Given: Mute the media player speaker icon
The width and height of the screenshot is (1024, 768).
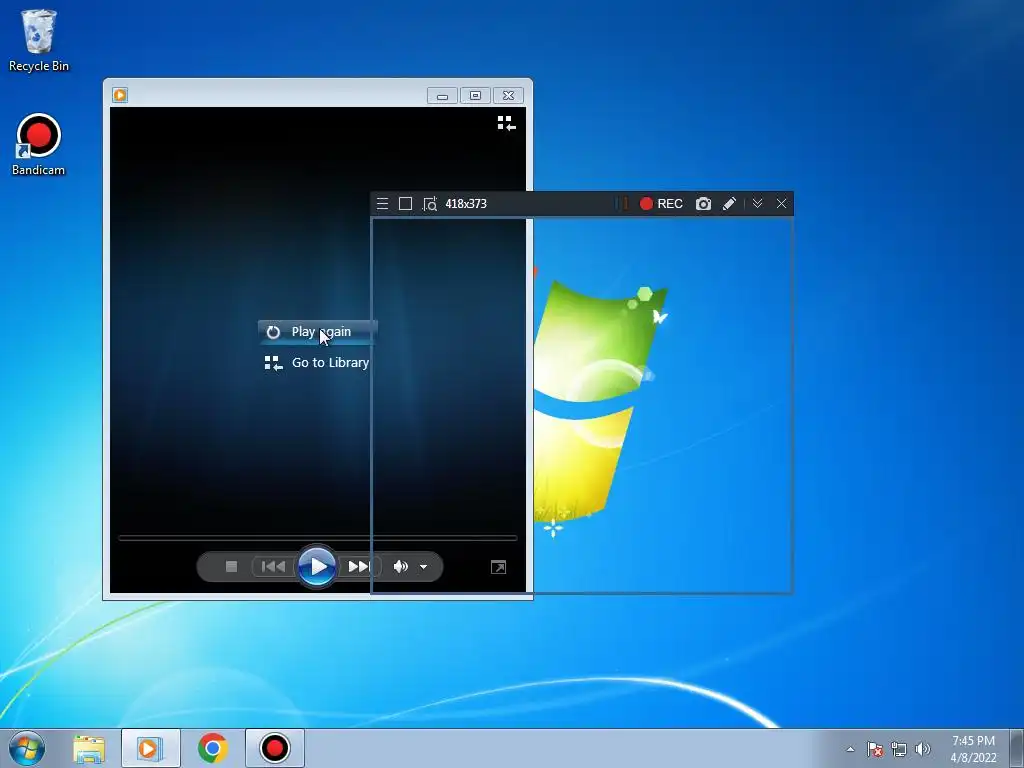Looking at the screenshot, I should tap(400, 566).
